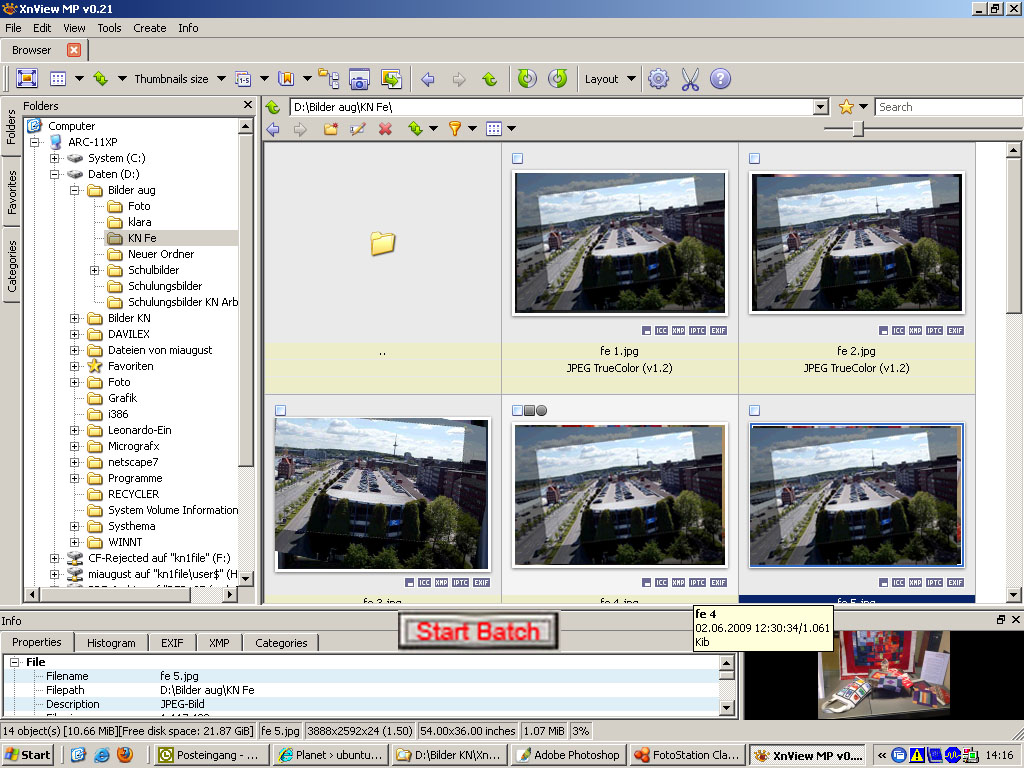Click the thumbnail size slider handle

coord(858,129)
